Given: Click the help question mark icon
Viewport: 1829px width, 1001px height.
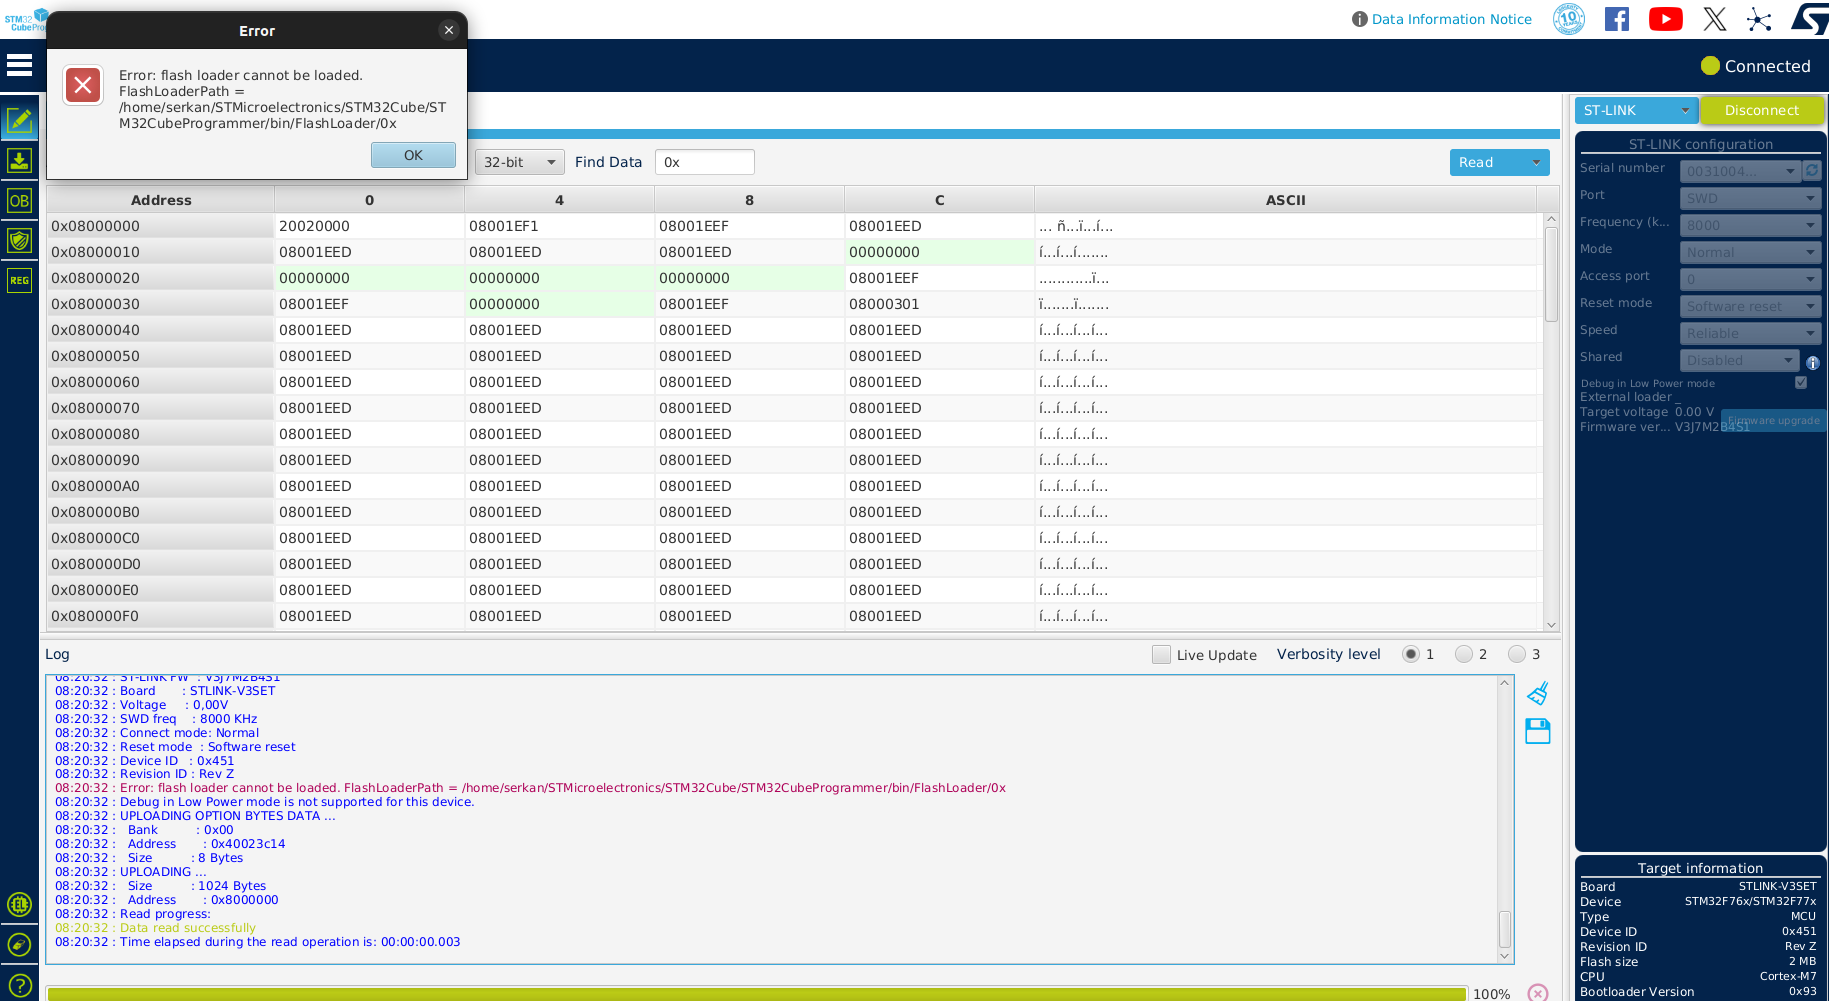Looking at the screenshot, I should pos(19,985).
